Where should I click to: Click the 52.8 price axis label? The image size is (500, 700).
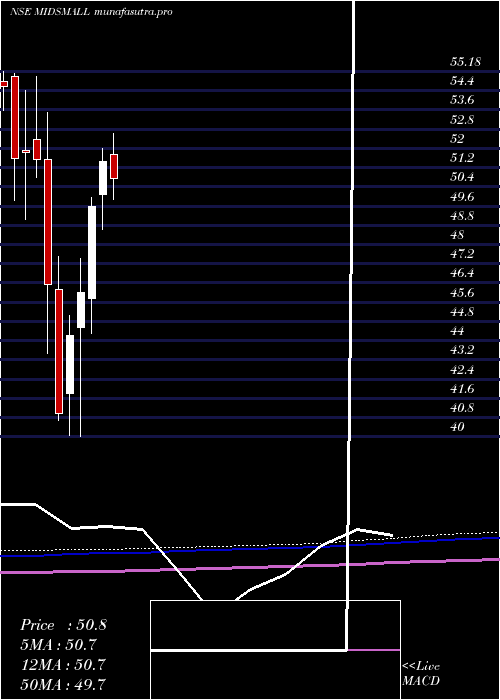tap(462, 120)
